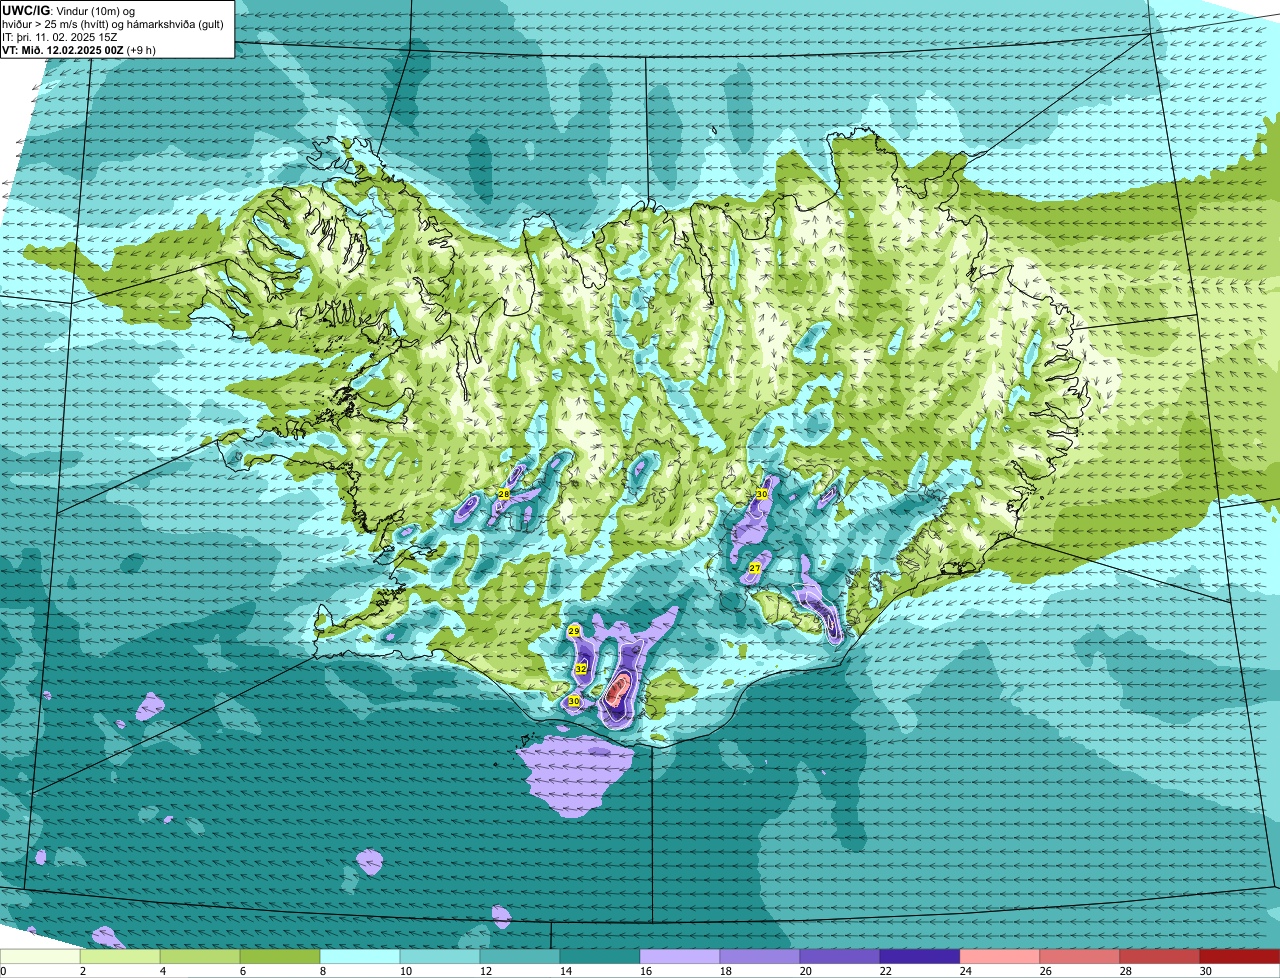Image resolution: width=1280 pixels, height=978 pixels.
Task: Click the 0–2 m/s pale cream legend swatch
Action: tap(40, 957)
